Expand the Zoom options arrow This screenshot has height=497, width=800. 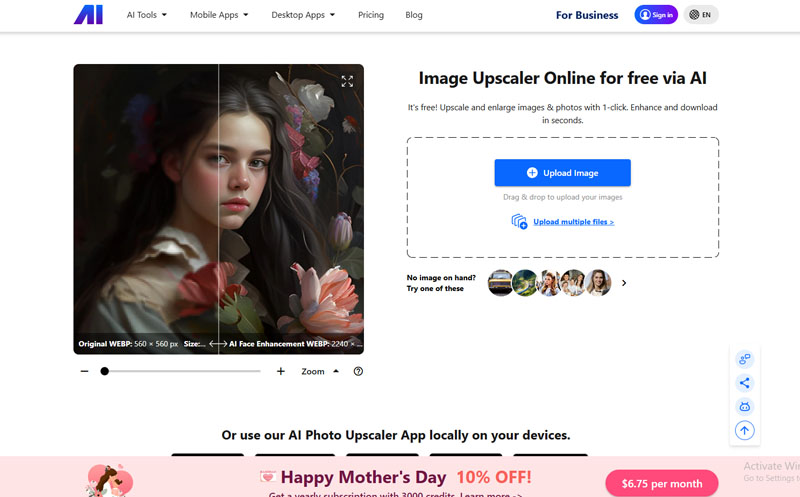pyautogui.click(x=336, y=371)
